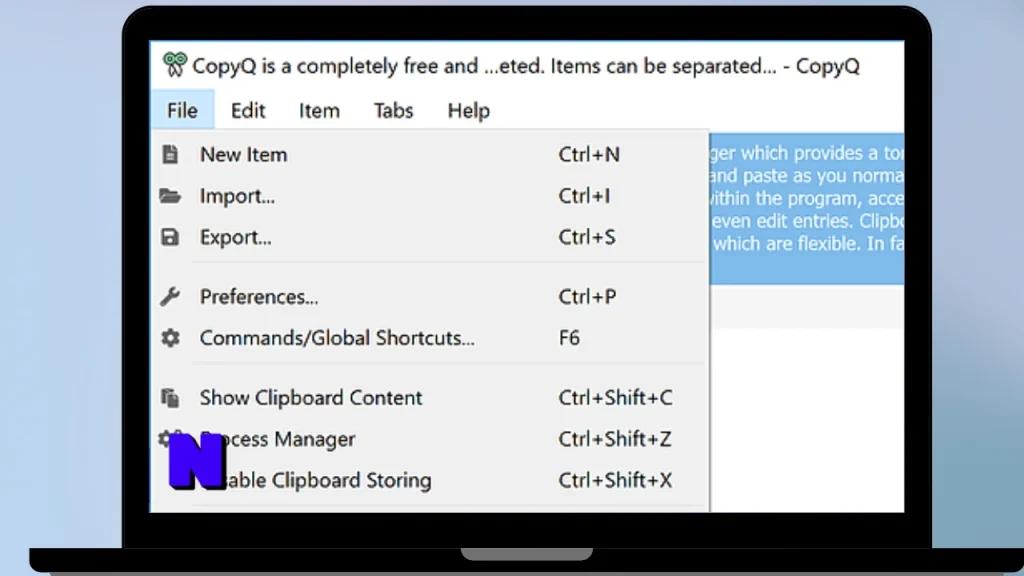Image resolution: width=1024 pixels, height=576 pixels.
Task: Click the Ctrl+Shift+X shortcut text
Action: pos(615,480)
